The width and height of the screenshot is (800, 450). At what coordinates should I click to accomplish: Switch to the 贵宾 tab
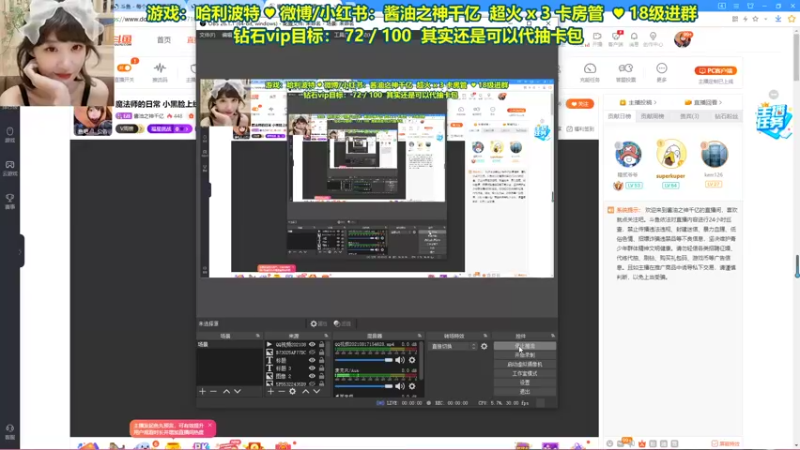click(x=689, y=116)
